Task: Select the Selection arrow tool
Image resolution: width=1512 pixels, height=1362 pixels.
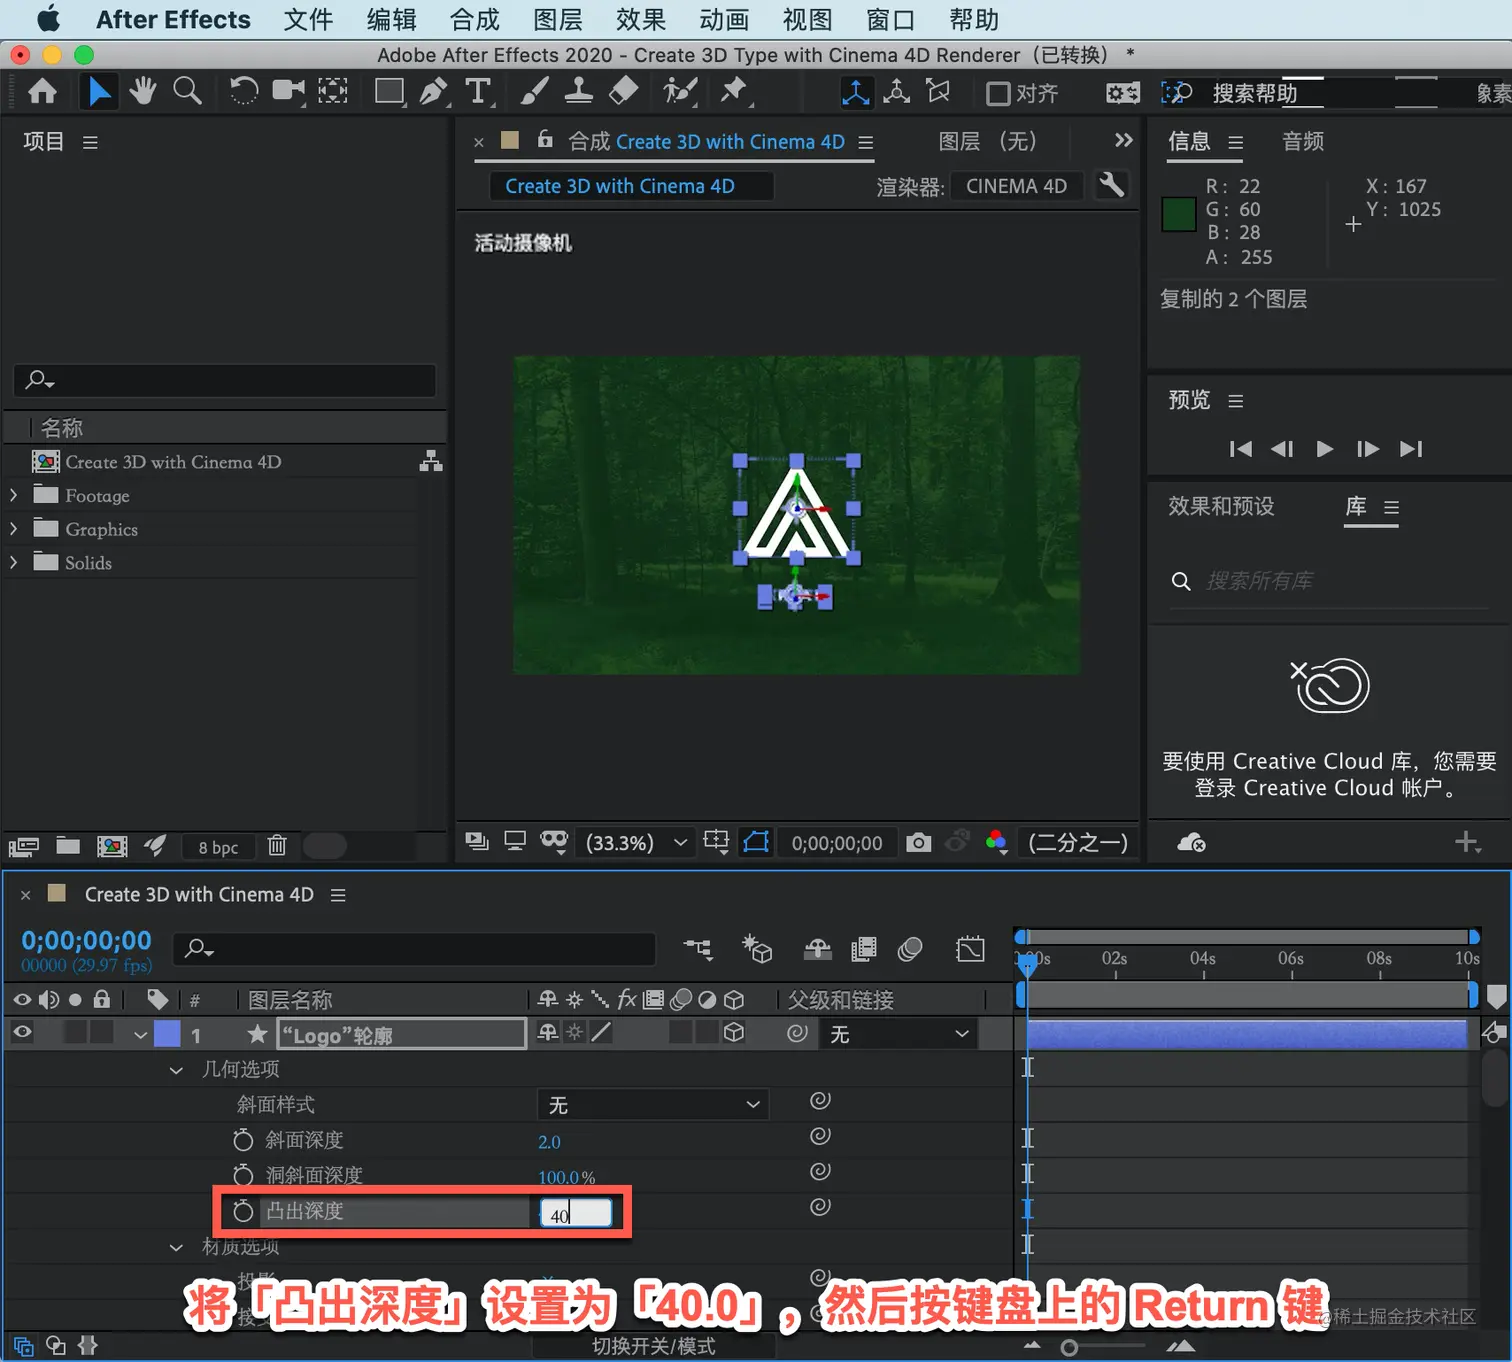Action: click(x=98, y=92)
